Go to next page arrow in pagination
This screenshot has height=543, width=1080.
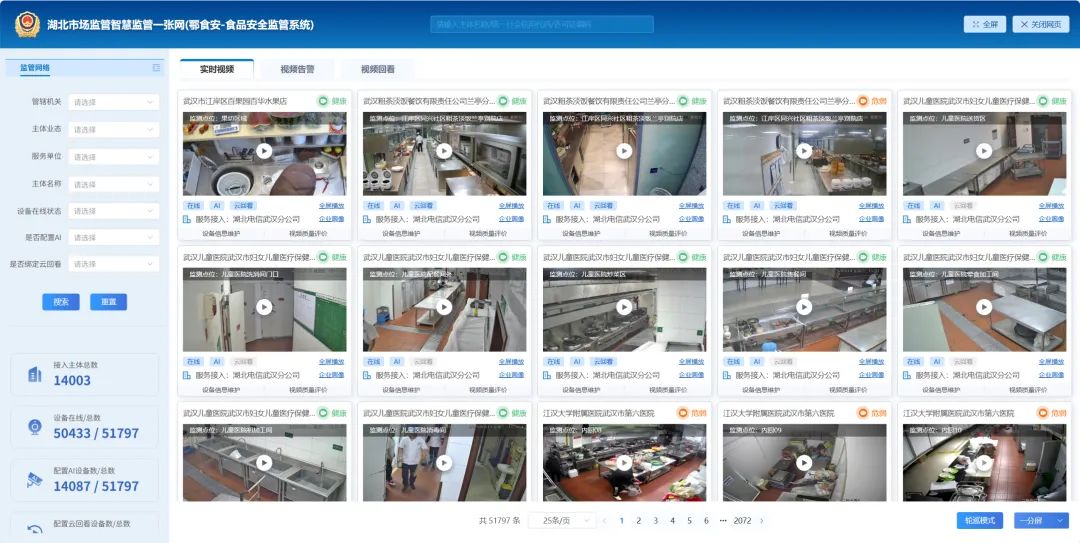point(762,521)
